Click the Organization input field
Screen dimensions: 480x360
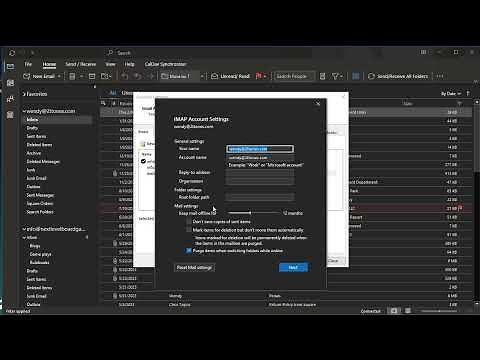260,181
